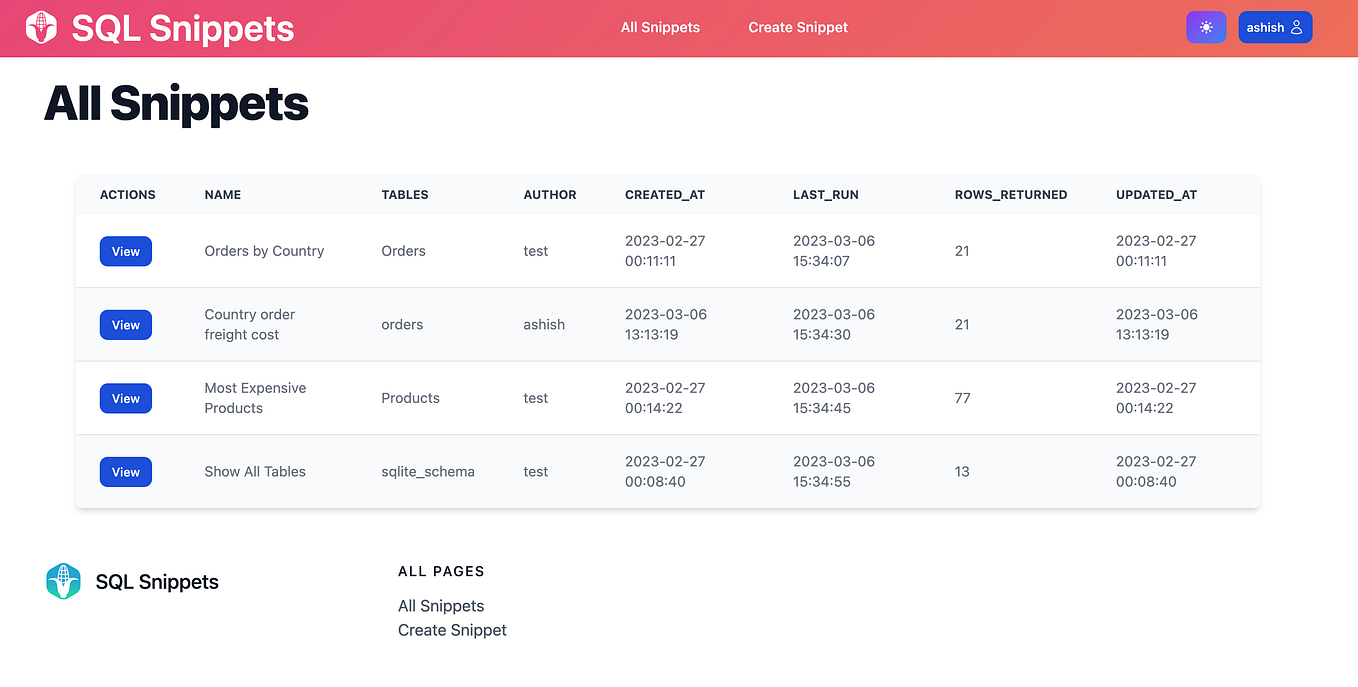Click the person icon on the ashish button

(1297, 27)
